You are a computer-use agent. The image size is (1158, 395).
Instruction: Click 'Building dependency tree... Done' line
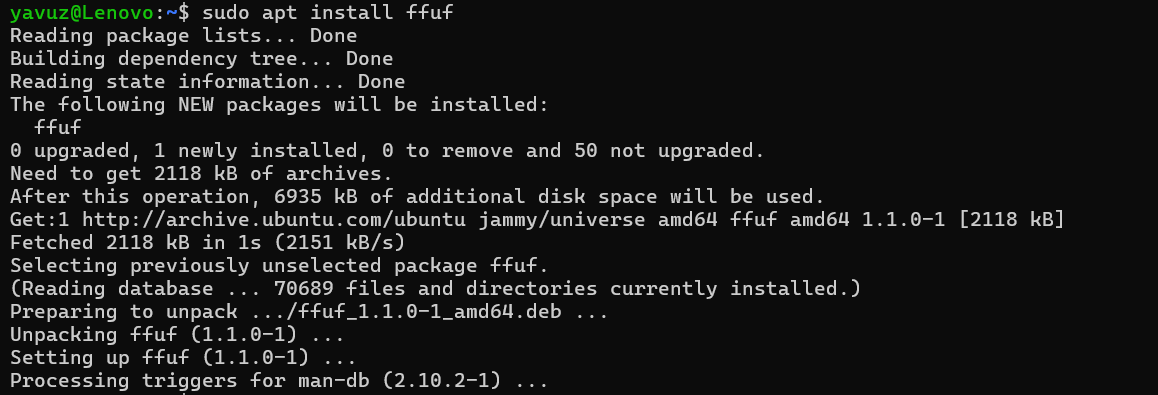(202, 58)
